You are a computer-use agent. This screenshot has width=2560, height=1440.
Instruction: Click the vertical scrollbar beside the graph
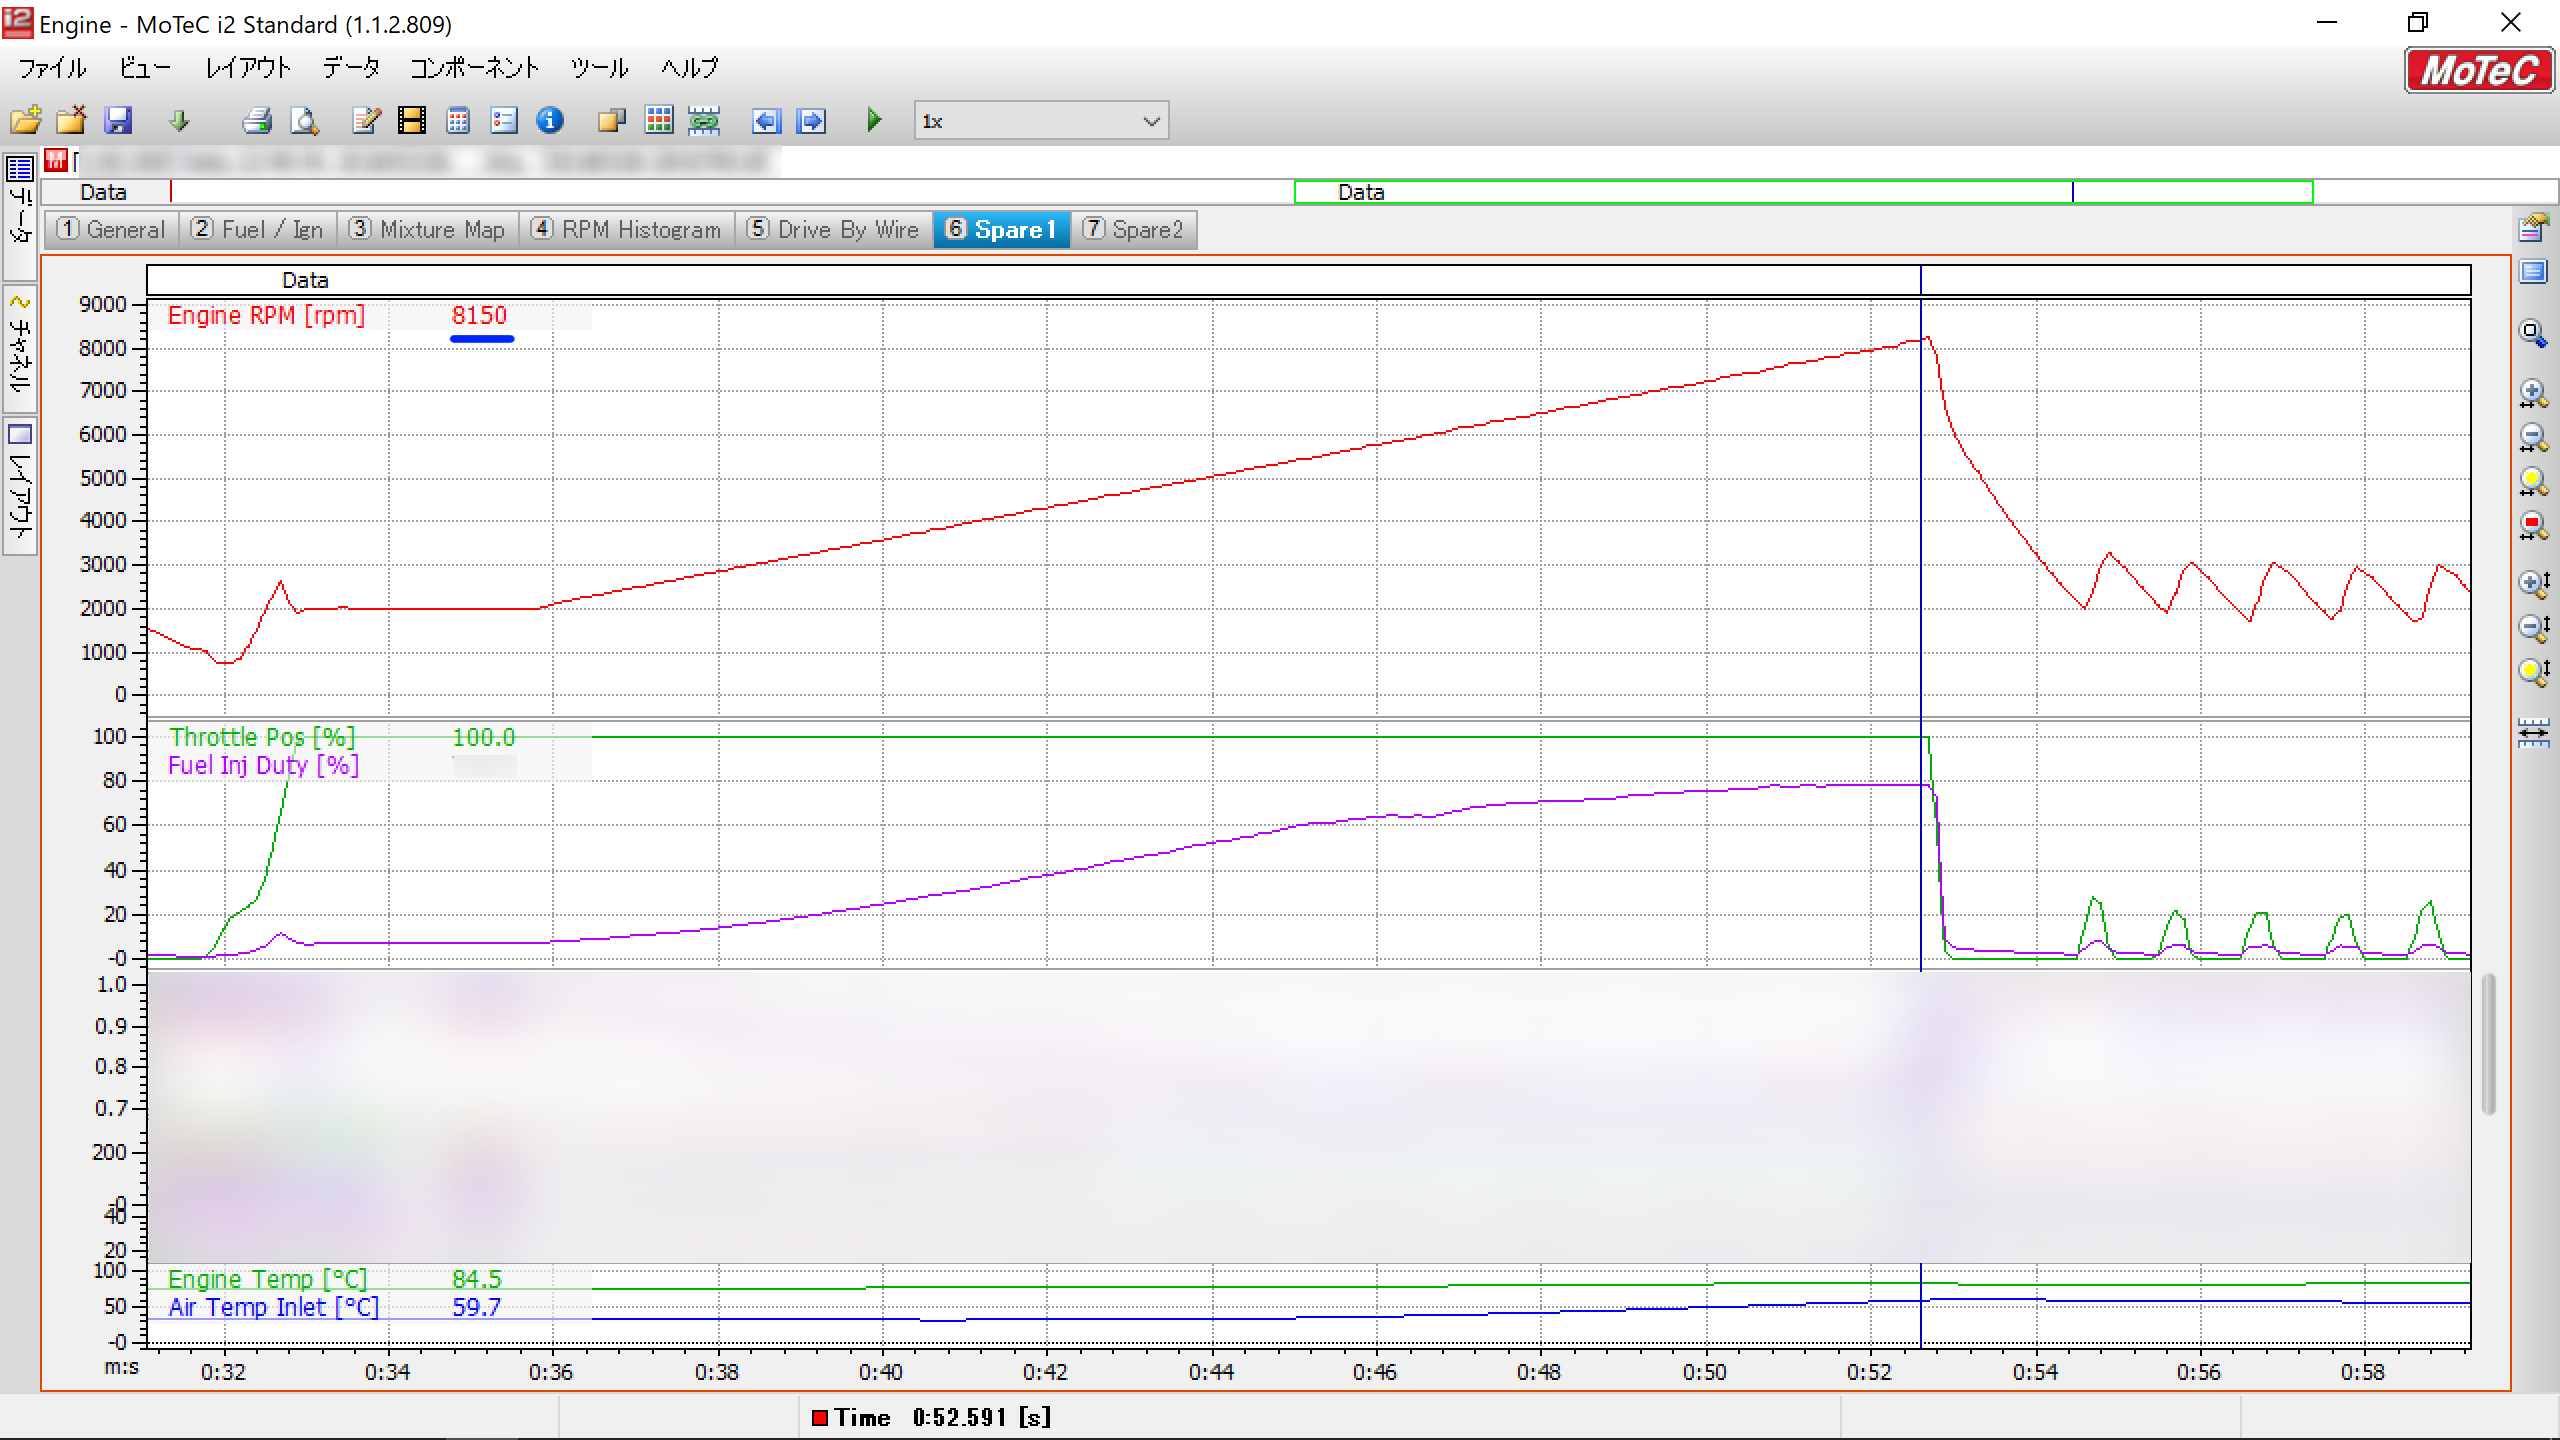[x=2489, y=1044]
